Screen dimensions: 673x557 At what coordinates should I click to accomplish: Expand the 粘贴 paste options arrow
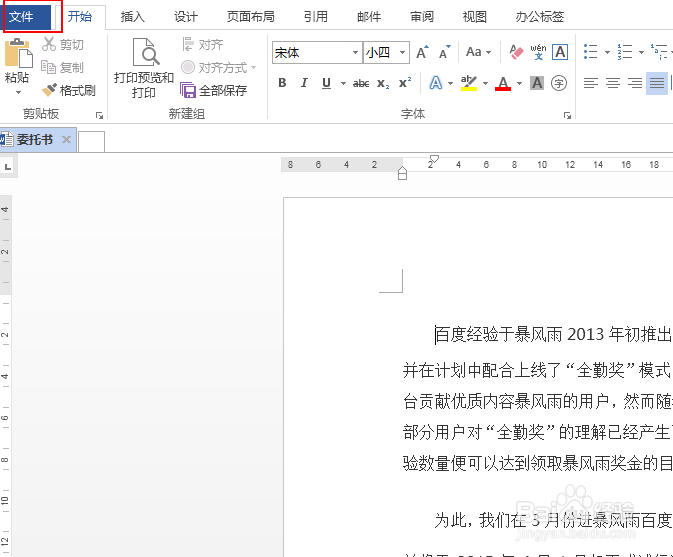click(x=18, y=92)
